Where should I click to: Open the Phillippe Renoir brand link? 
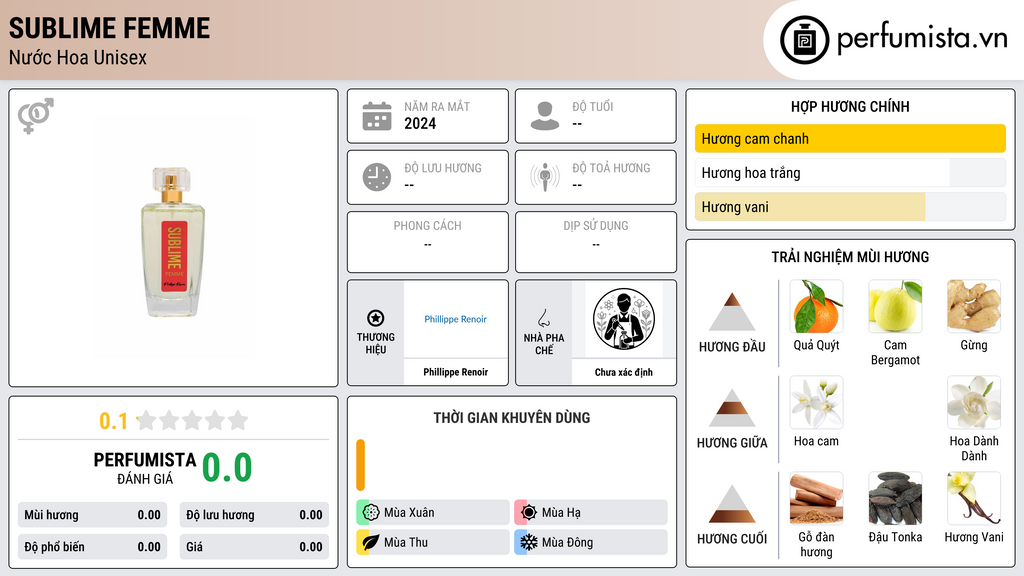click(x=455, y=319)
